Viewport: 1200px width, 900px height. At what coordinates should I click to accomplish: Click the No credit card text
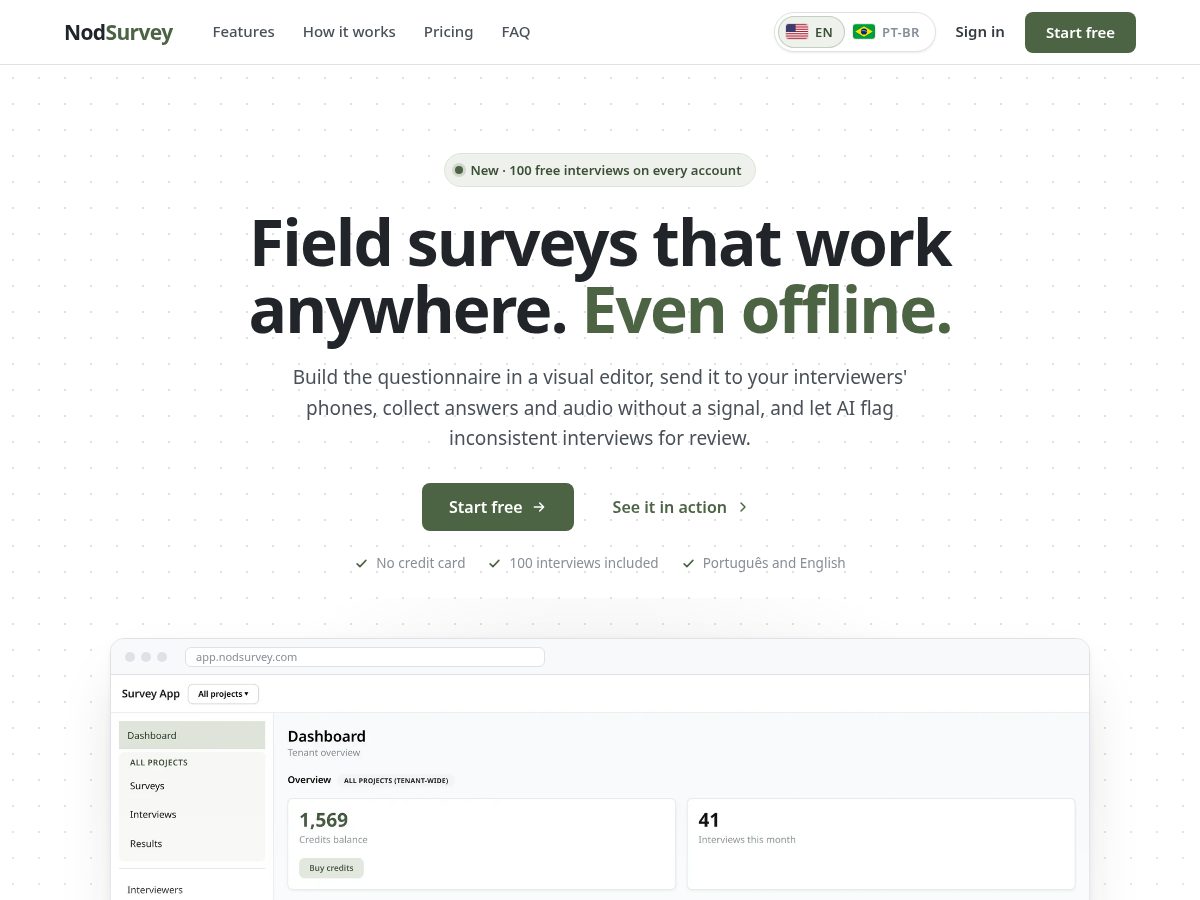pyautogui.click(x=421, y=563)
